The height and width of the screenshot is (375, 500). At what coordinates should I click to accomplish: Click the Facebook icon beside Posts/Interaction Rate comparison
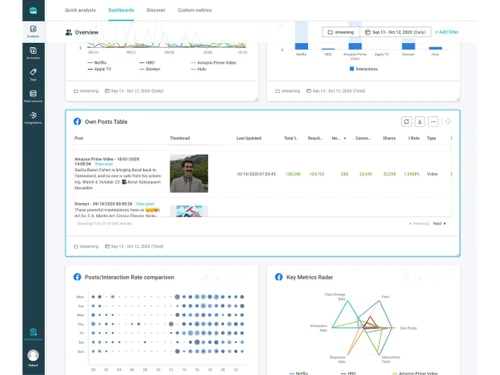point(77,277)
